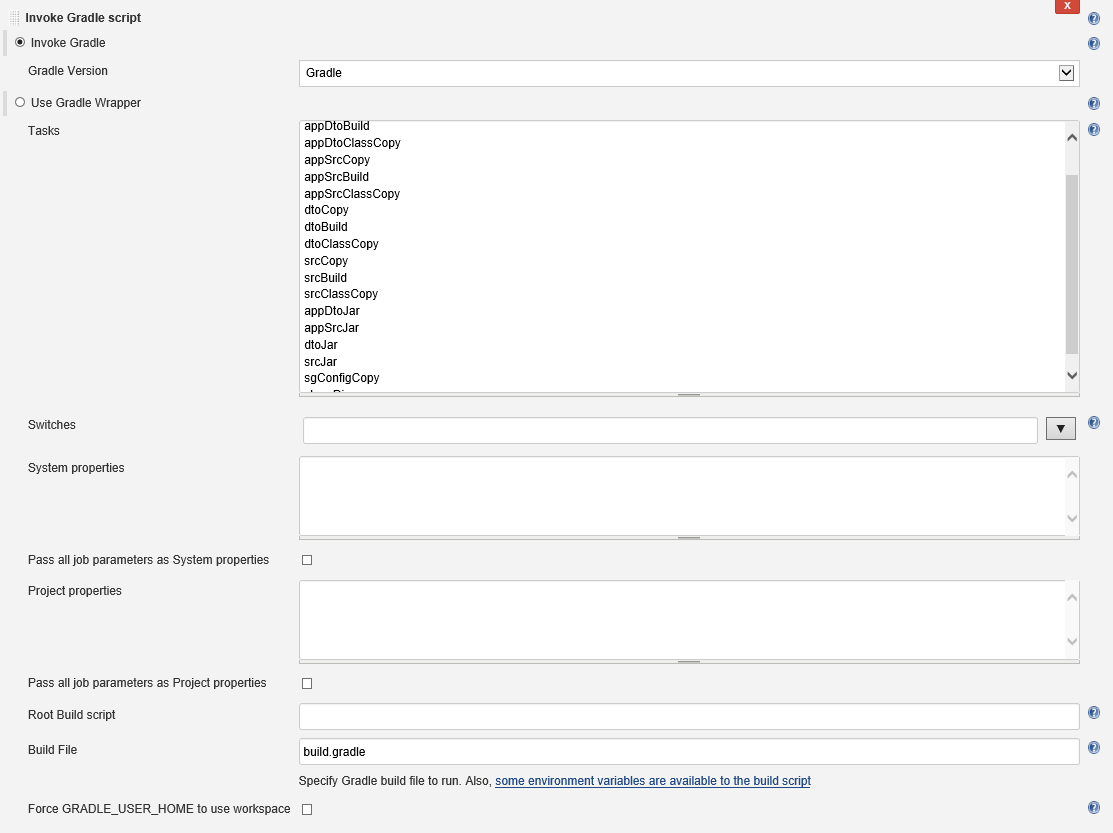Click dtoCopy task line
This screenshot has width=1113, height=833.
[326, 210]
